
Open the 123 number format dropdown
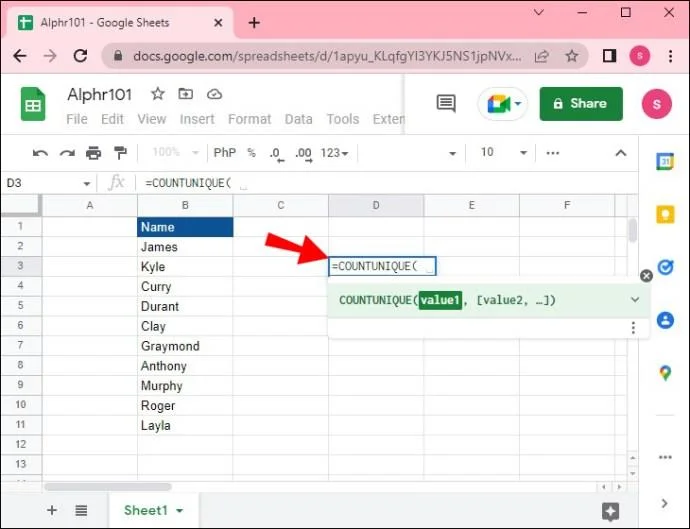pyautogui.click(x=334, y=153)
